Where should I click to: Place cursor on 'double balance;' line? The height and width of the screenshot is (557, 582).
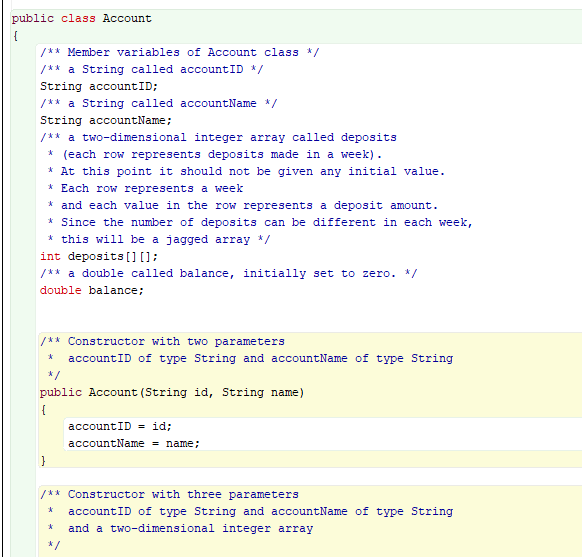(92, 291)
